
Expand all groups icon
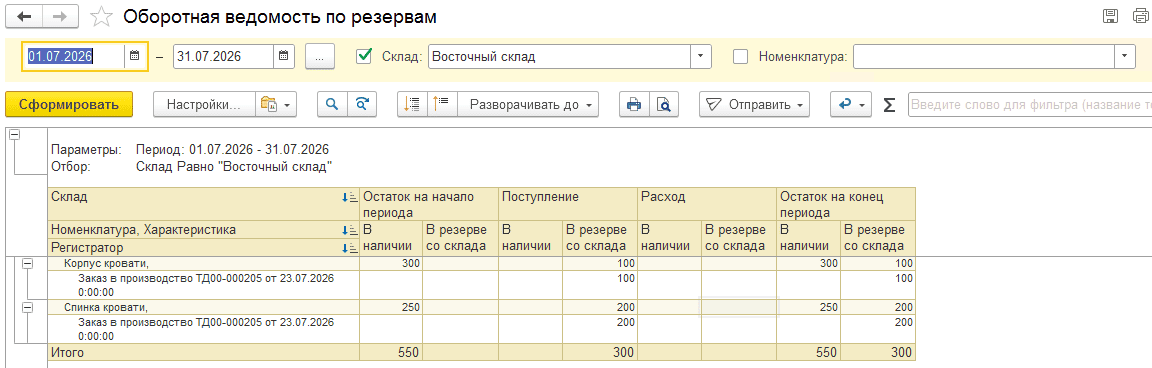(442, 104)
